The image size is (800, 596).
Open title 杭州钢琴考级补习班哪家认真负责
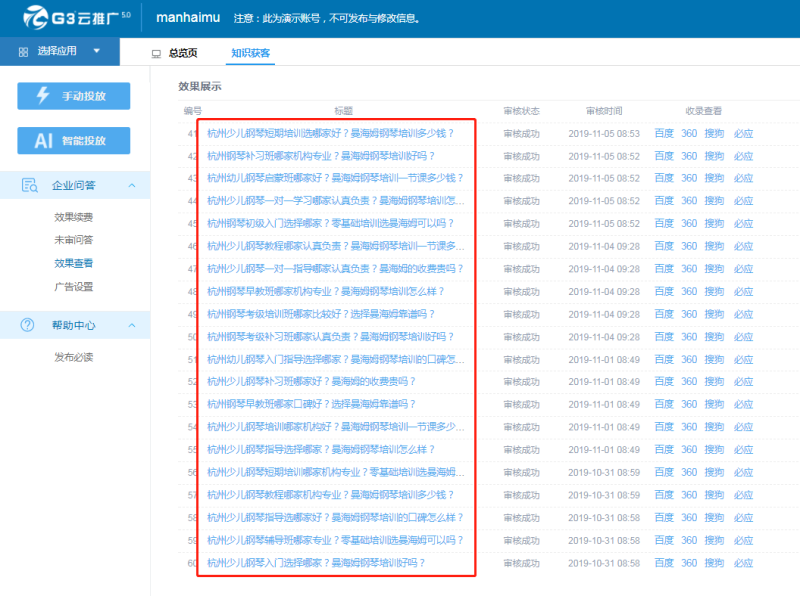(x=331, y=337)
